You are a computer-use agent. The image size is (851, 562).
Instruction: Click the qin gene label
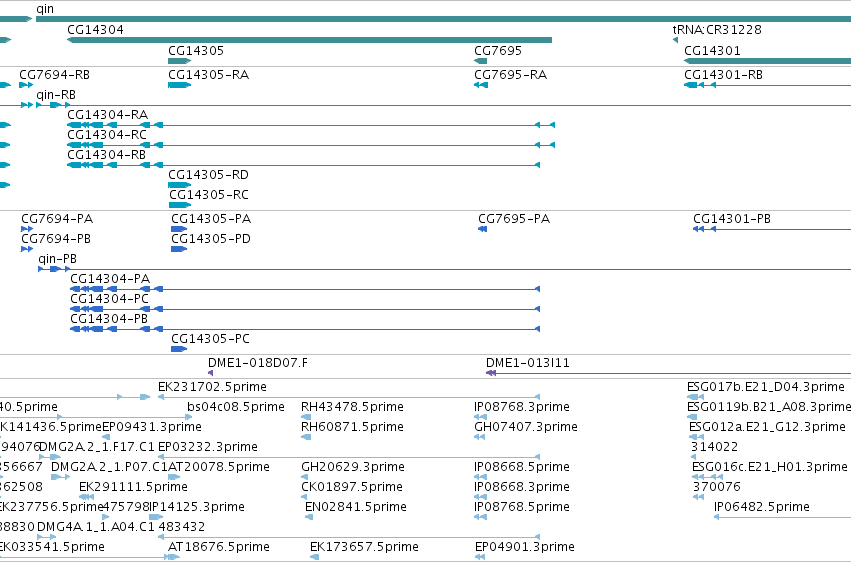tap(45, 9)
